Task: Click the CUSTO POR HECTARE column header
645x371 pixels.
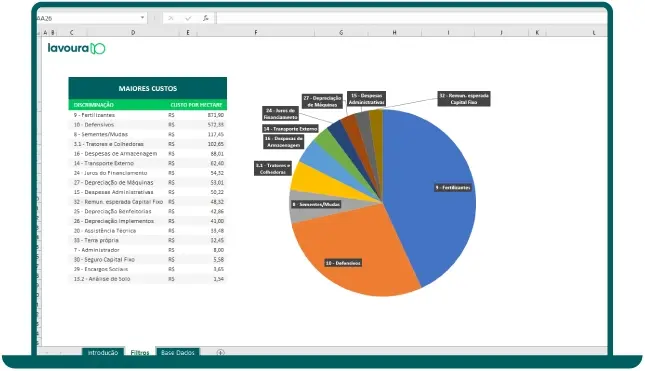Action: [x=196, y=105]
